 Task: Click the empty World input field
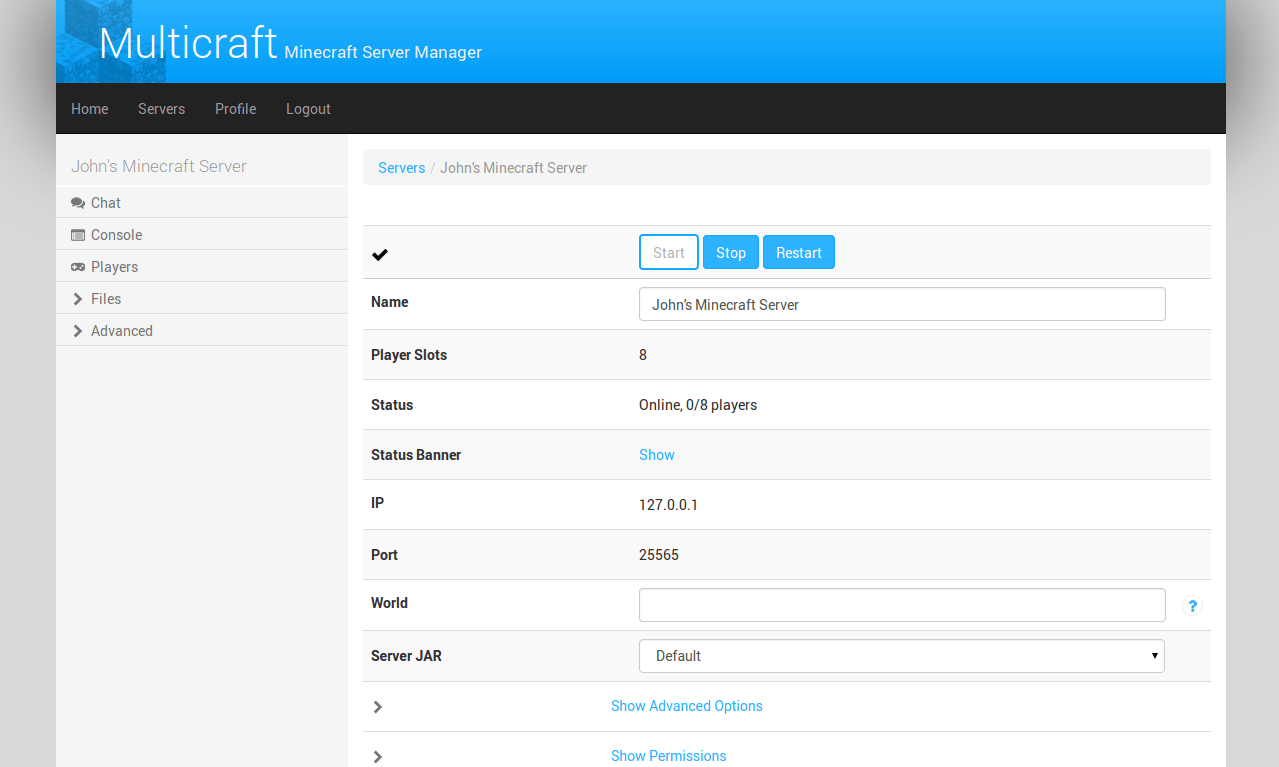point(902,605)
